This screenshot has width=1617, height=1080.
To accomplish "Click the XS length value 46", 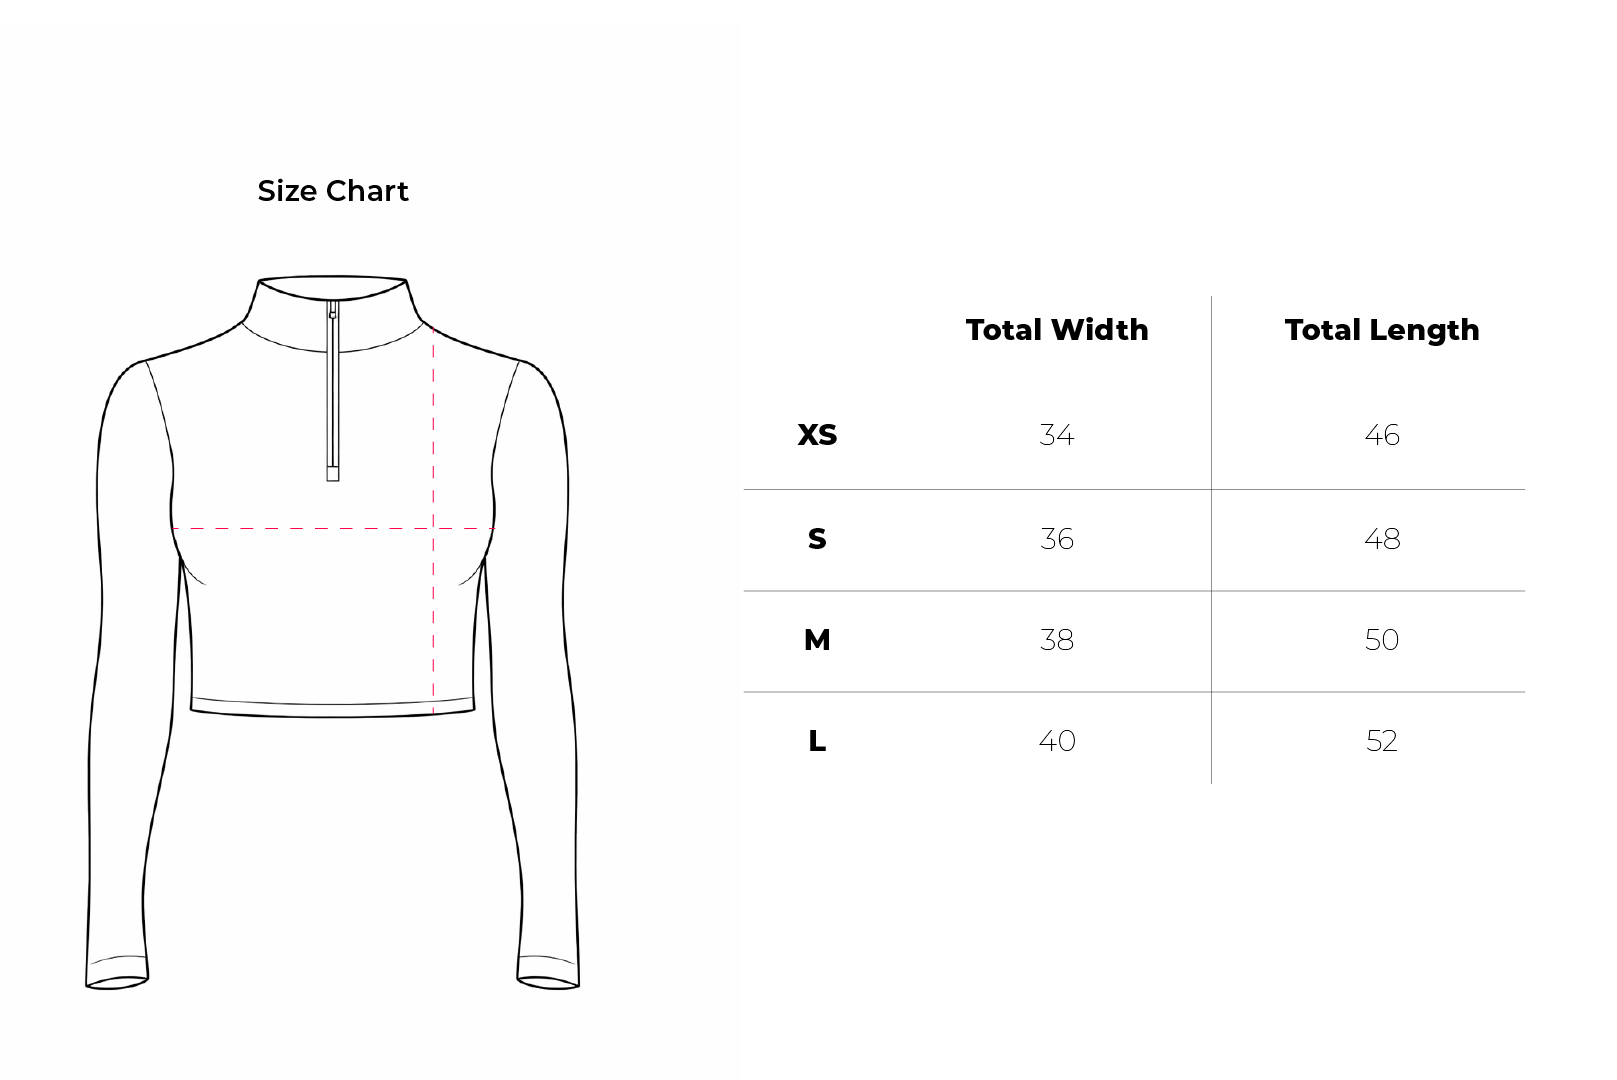I will coord(1381,435).
